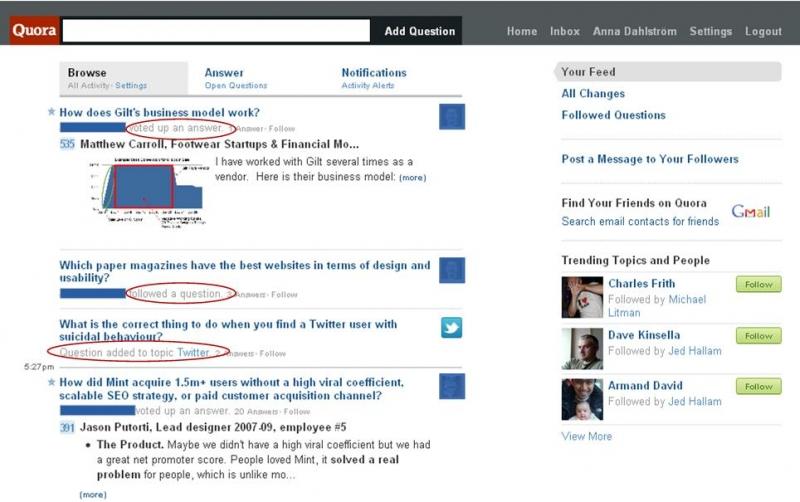Click Follow on the Twitter question
This screenshot has width=800, height=502.
point(272,353)
